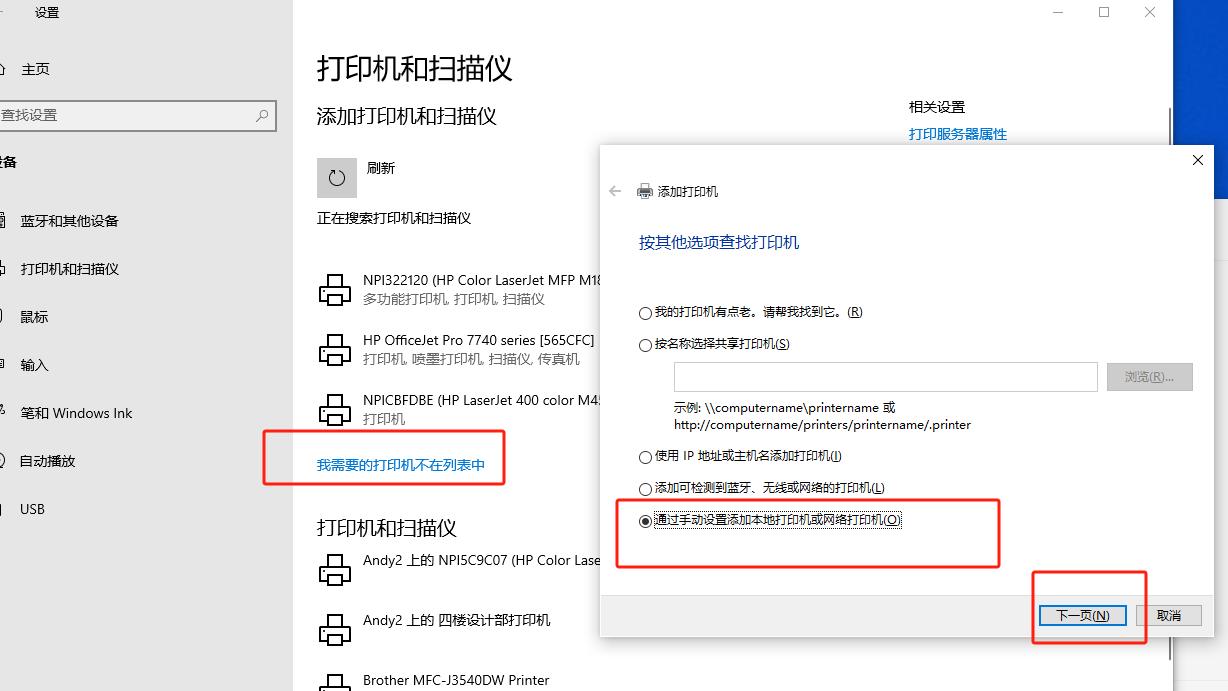Click the back arrow in 添加打印机 dialog
The image size is (1228, 691).
[616, 190]
